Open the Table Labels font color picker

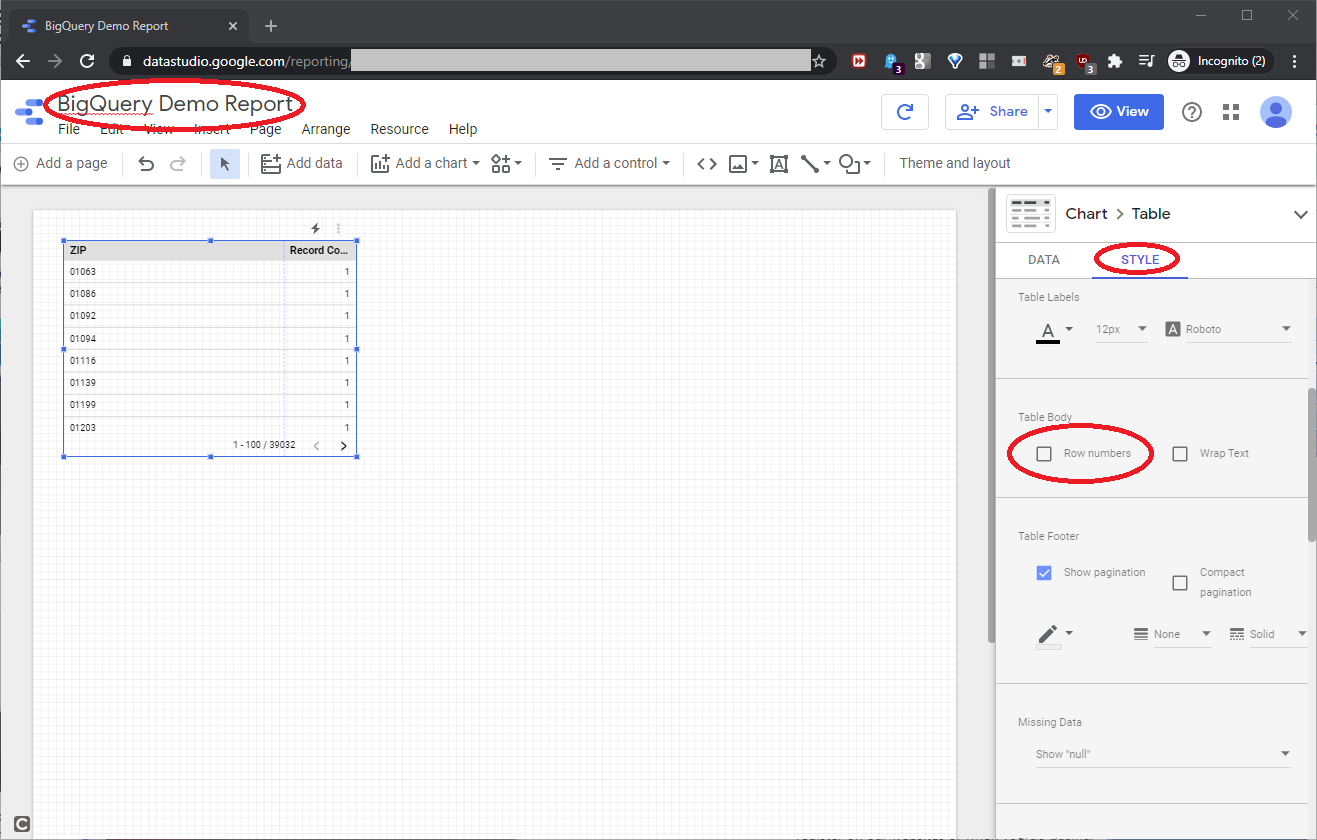coord(1054,330)
